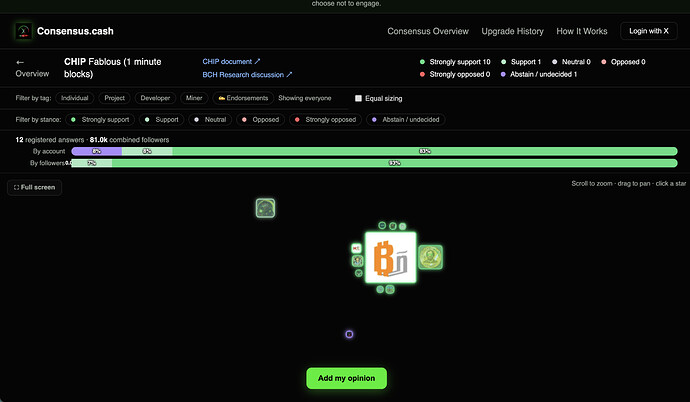Select the isolated green avatar at upper left of graph
This screenshot has width=690, height=402.
[x=265, y=208]
